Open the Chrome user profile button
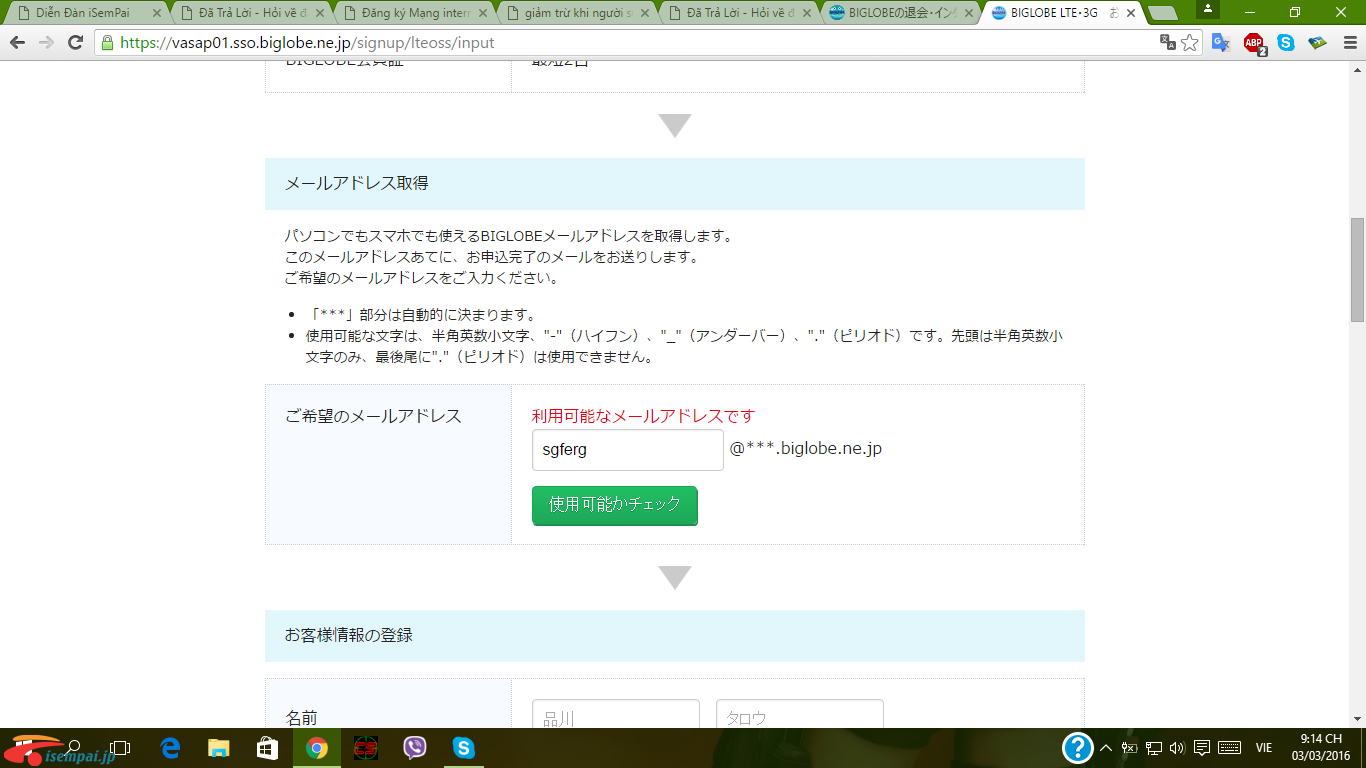Screen dimensions: 1366x768 click(x=1208, y=9)
